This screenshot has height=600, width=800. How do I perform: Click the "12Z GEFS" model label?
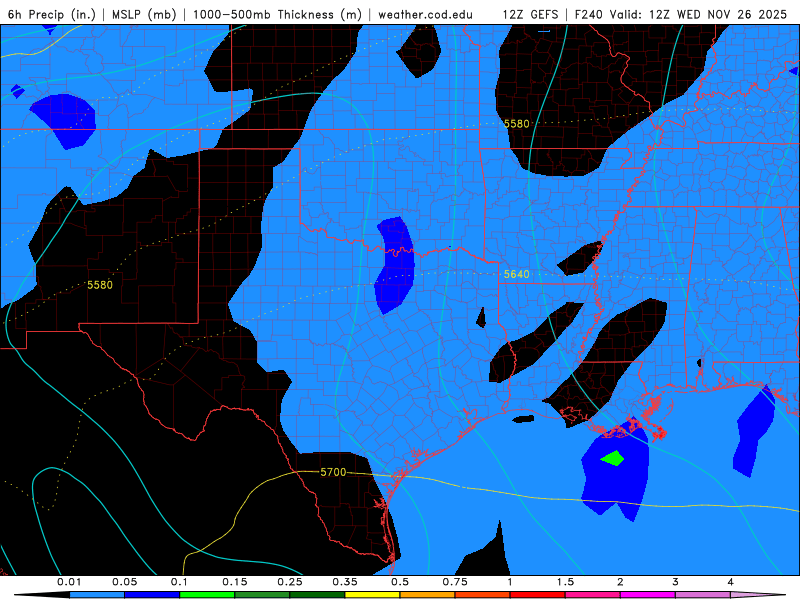tap(530, 14)
